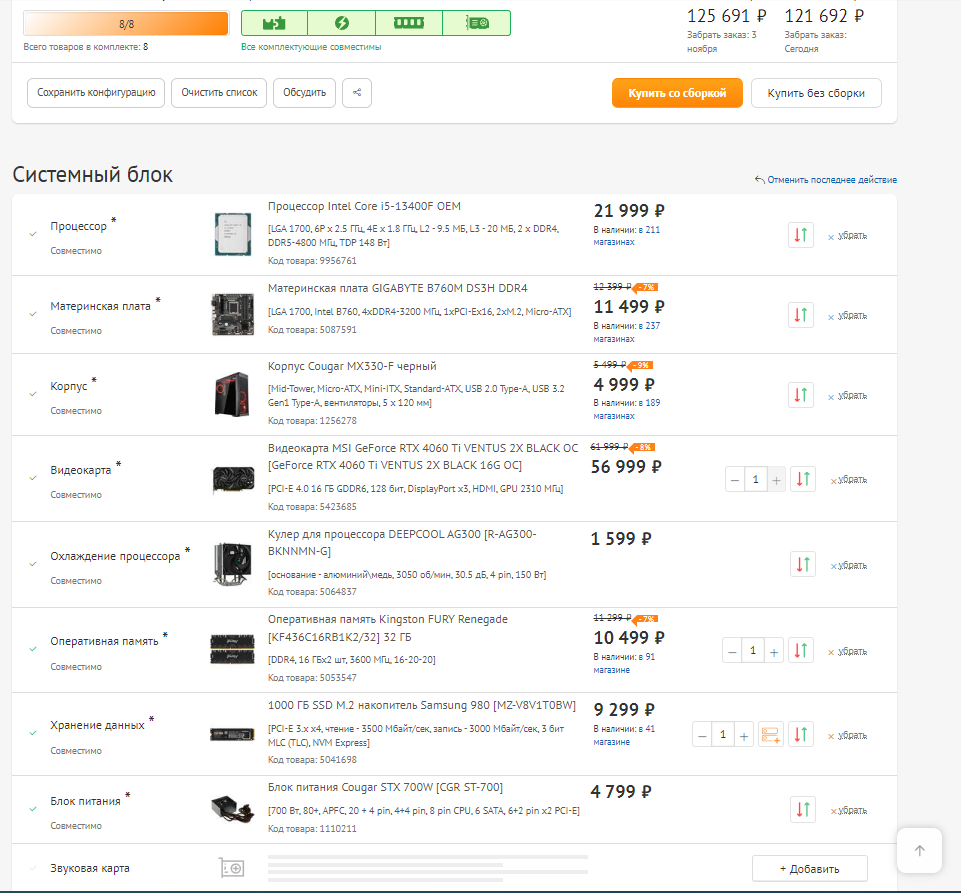Open motherboard availability in 237 stores
Screen dimensions: 961x893
tap(626, 332)
